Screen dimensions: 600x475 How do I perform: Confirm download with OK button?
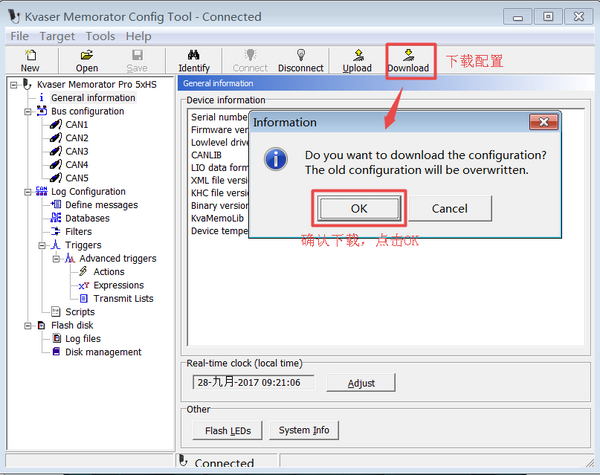[x=359, y=209]
